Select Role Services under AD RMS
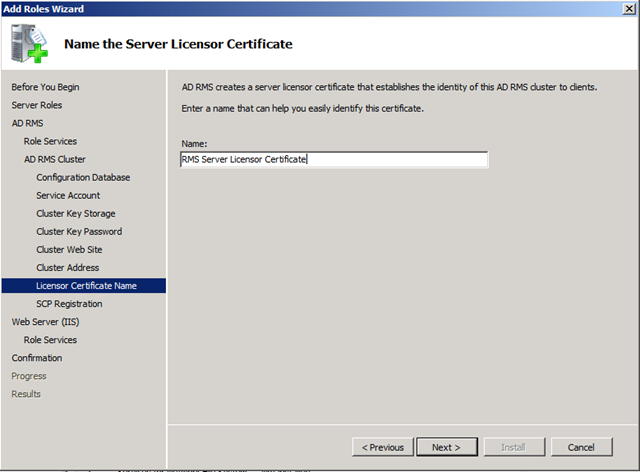This screenshot has width=640, height=472. 50,141
